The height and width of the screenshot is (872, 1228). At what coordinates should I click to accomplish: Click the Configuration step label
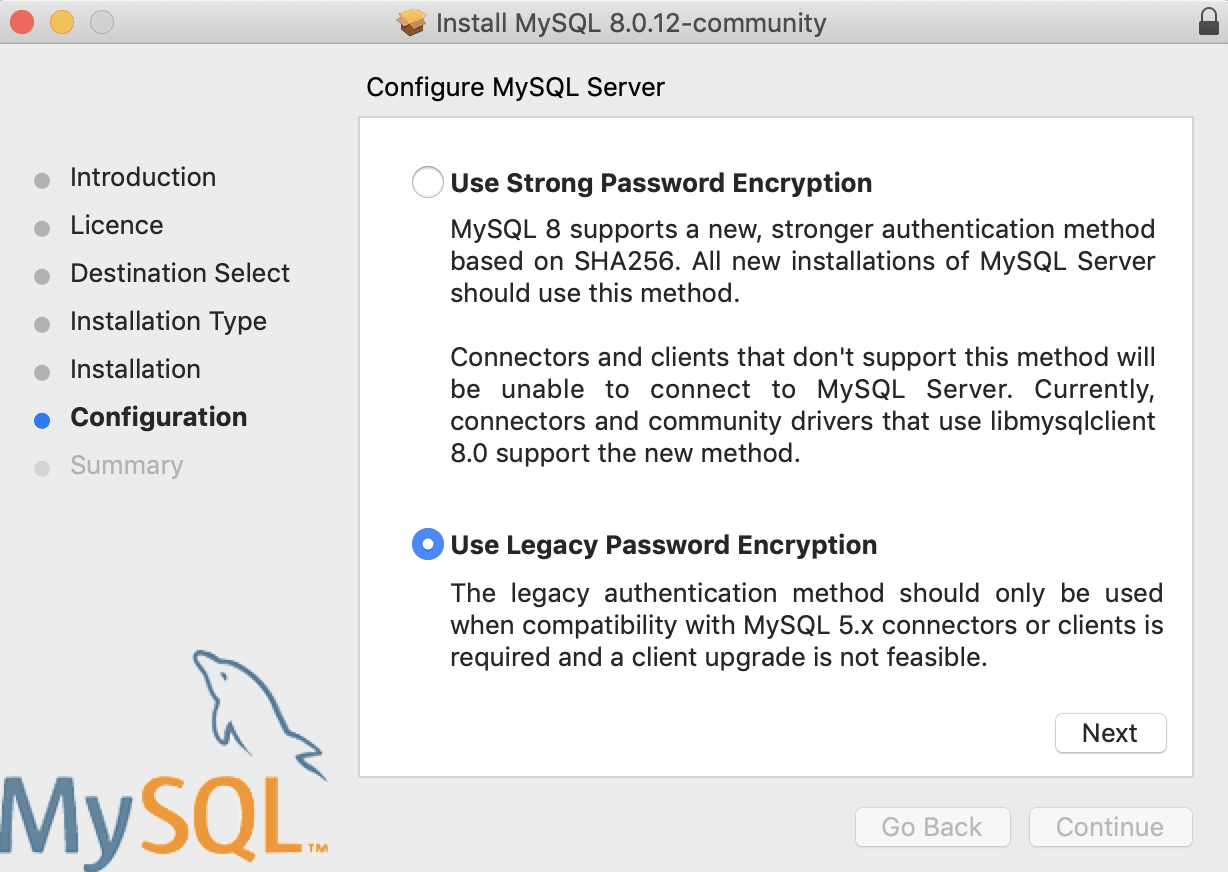[x=158, y=417]
